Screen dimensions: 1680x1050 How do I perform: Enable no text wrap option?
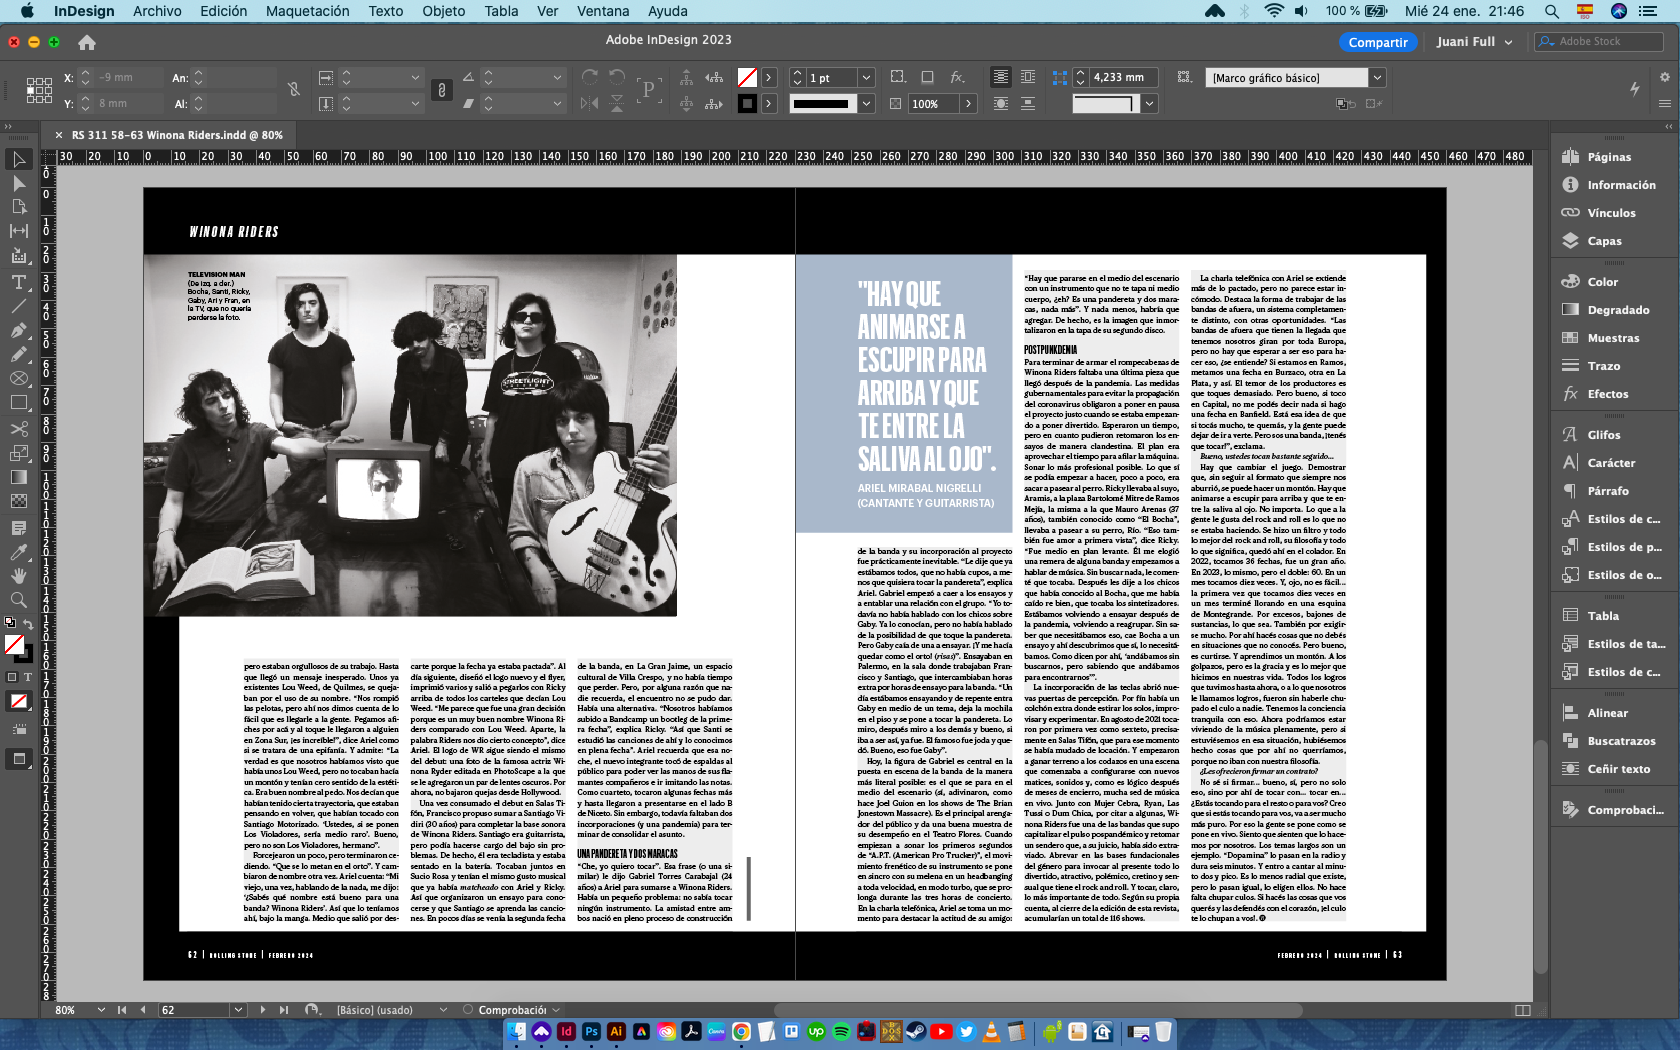point(1001,77)
